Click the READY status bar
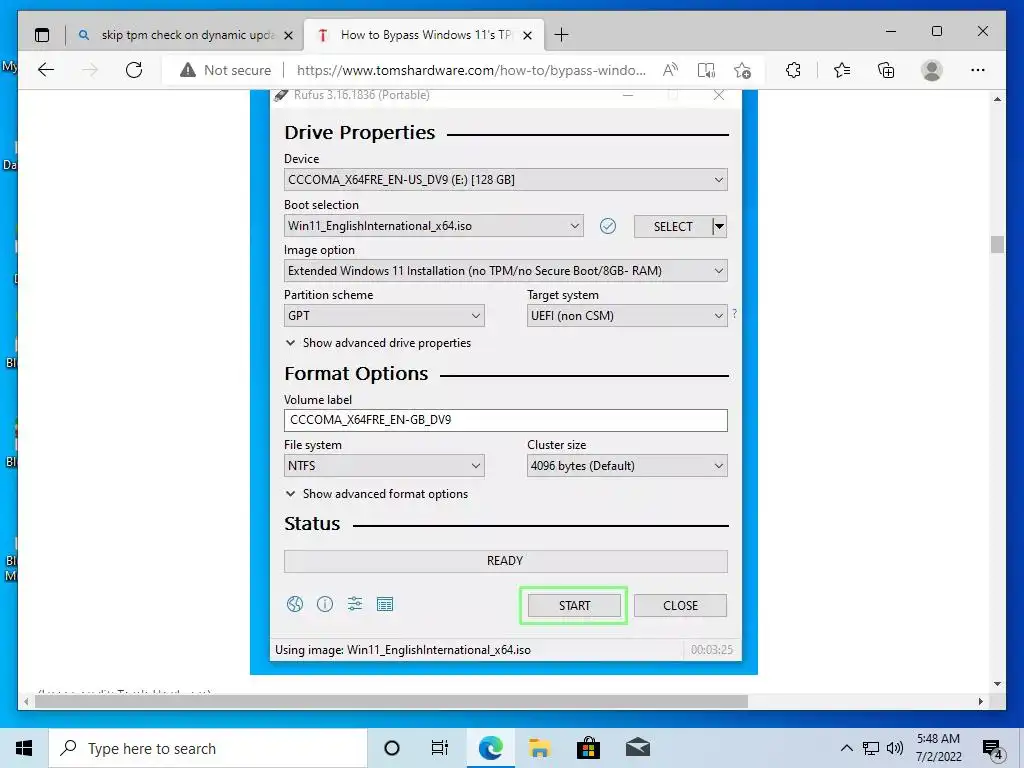Image resolution: width=1024 pixels, height=768 pixels. (x=505, y=561)
